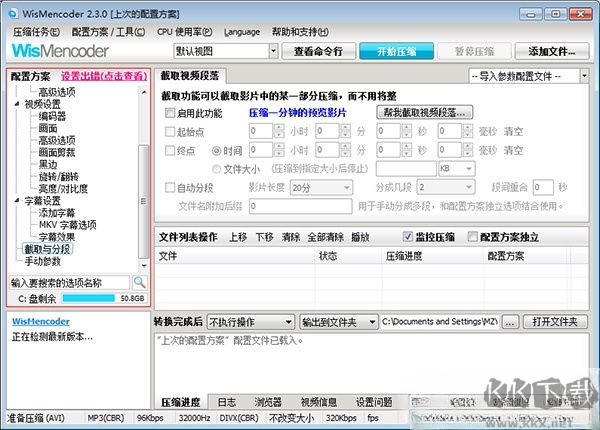Click the 全部清除 file list action
This screenshot has height=430, width=600.
tap(326, 237)
